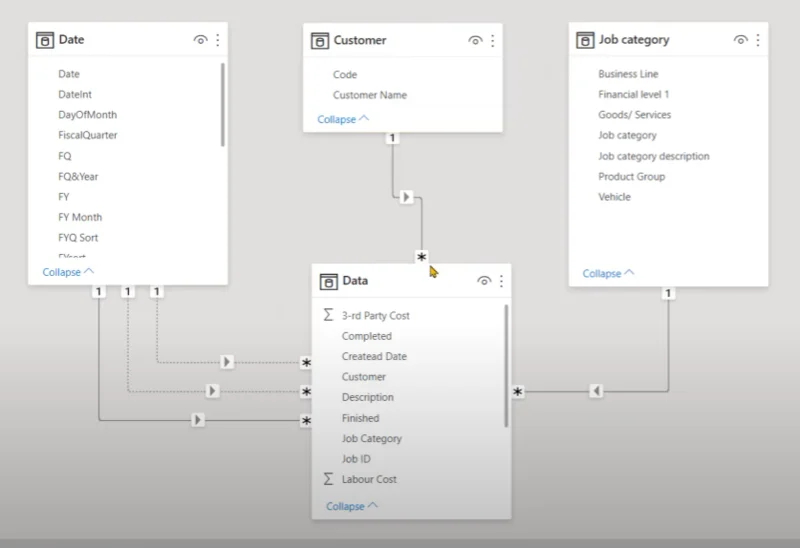Click the Data table icon in header

[329, 281]
